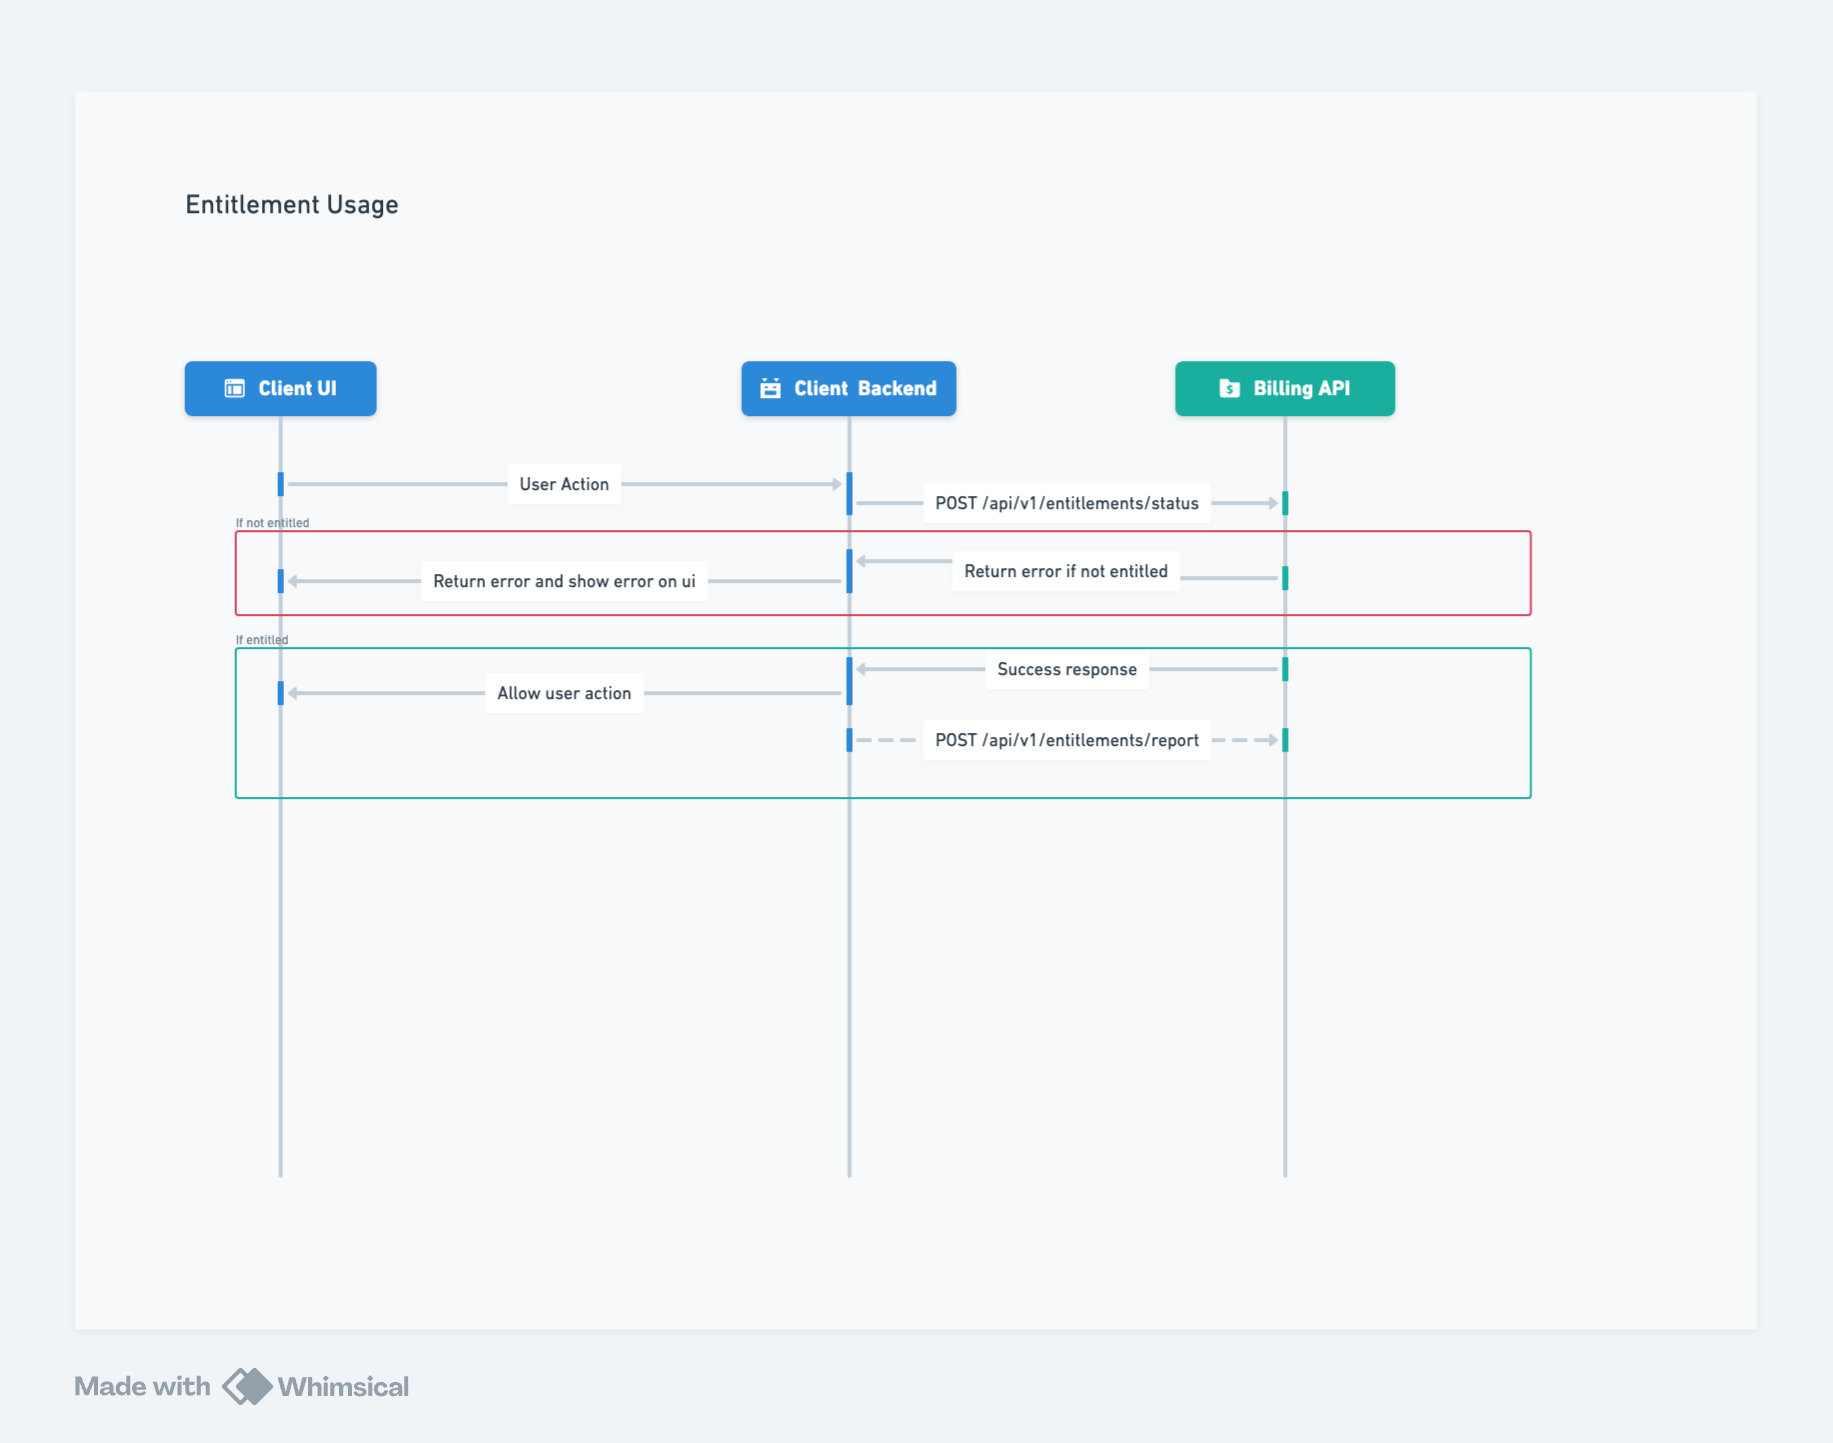The width and height of the screenshot is (1833, 1443).
Task: Click the dollar icon on Billing API box
Action: coord(1230,388)
